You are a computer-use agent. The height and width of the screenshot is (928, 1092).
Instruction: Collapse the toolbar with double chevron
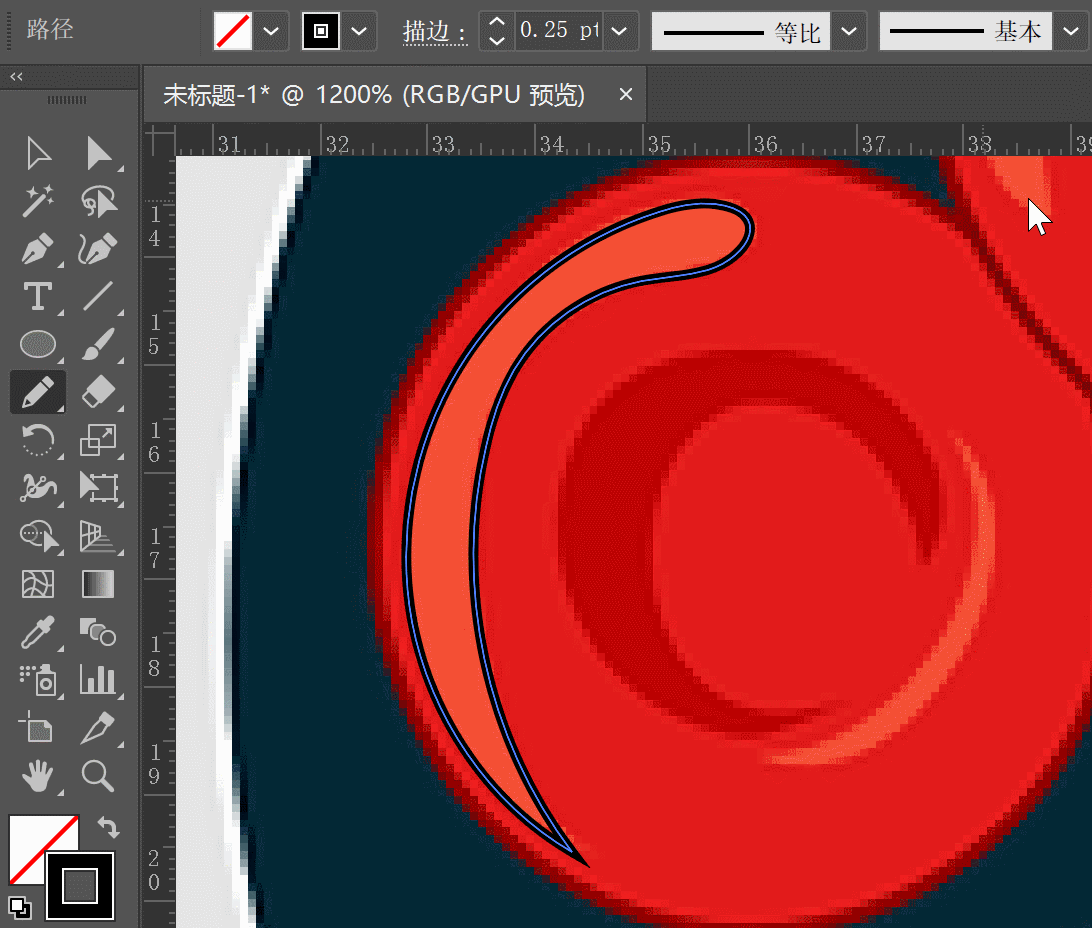(16, 77)
